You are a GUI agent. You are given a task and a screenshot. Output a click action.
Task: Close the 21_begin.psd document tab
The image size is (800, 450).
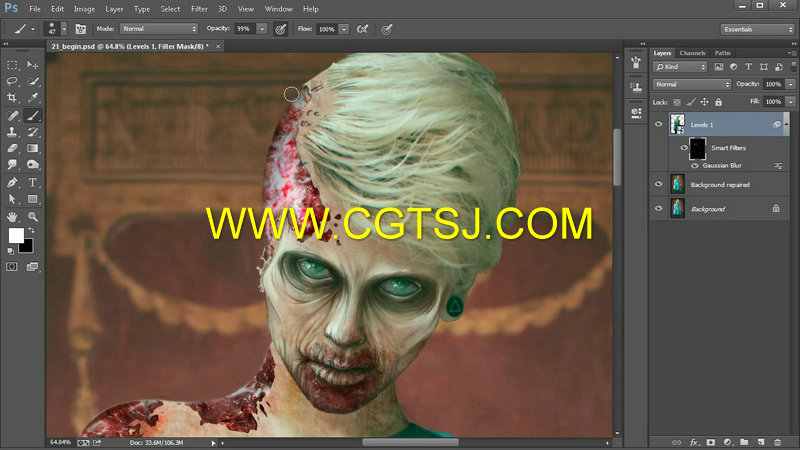coord(218,46)
